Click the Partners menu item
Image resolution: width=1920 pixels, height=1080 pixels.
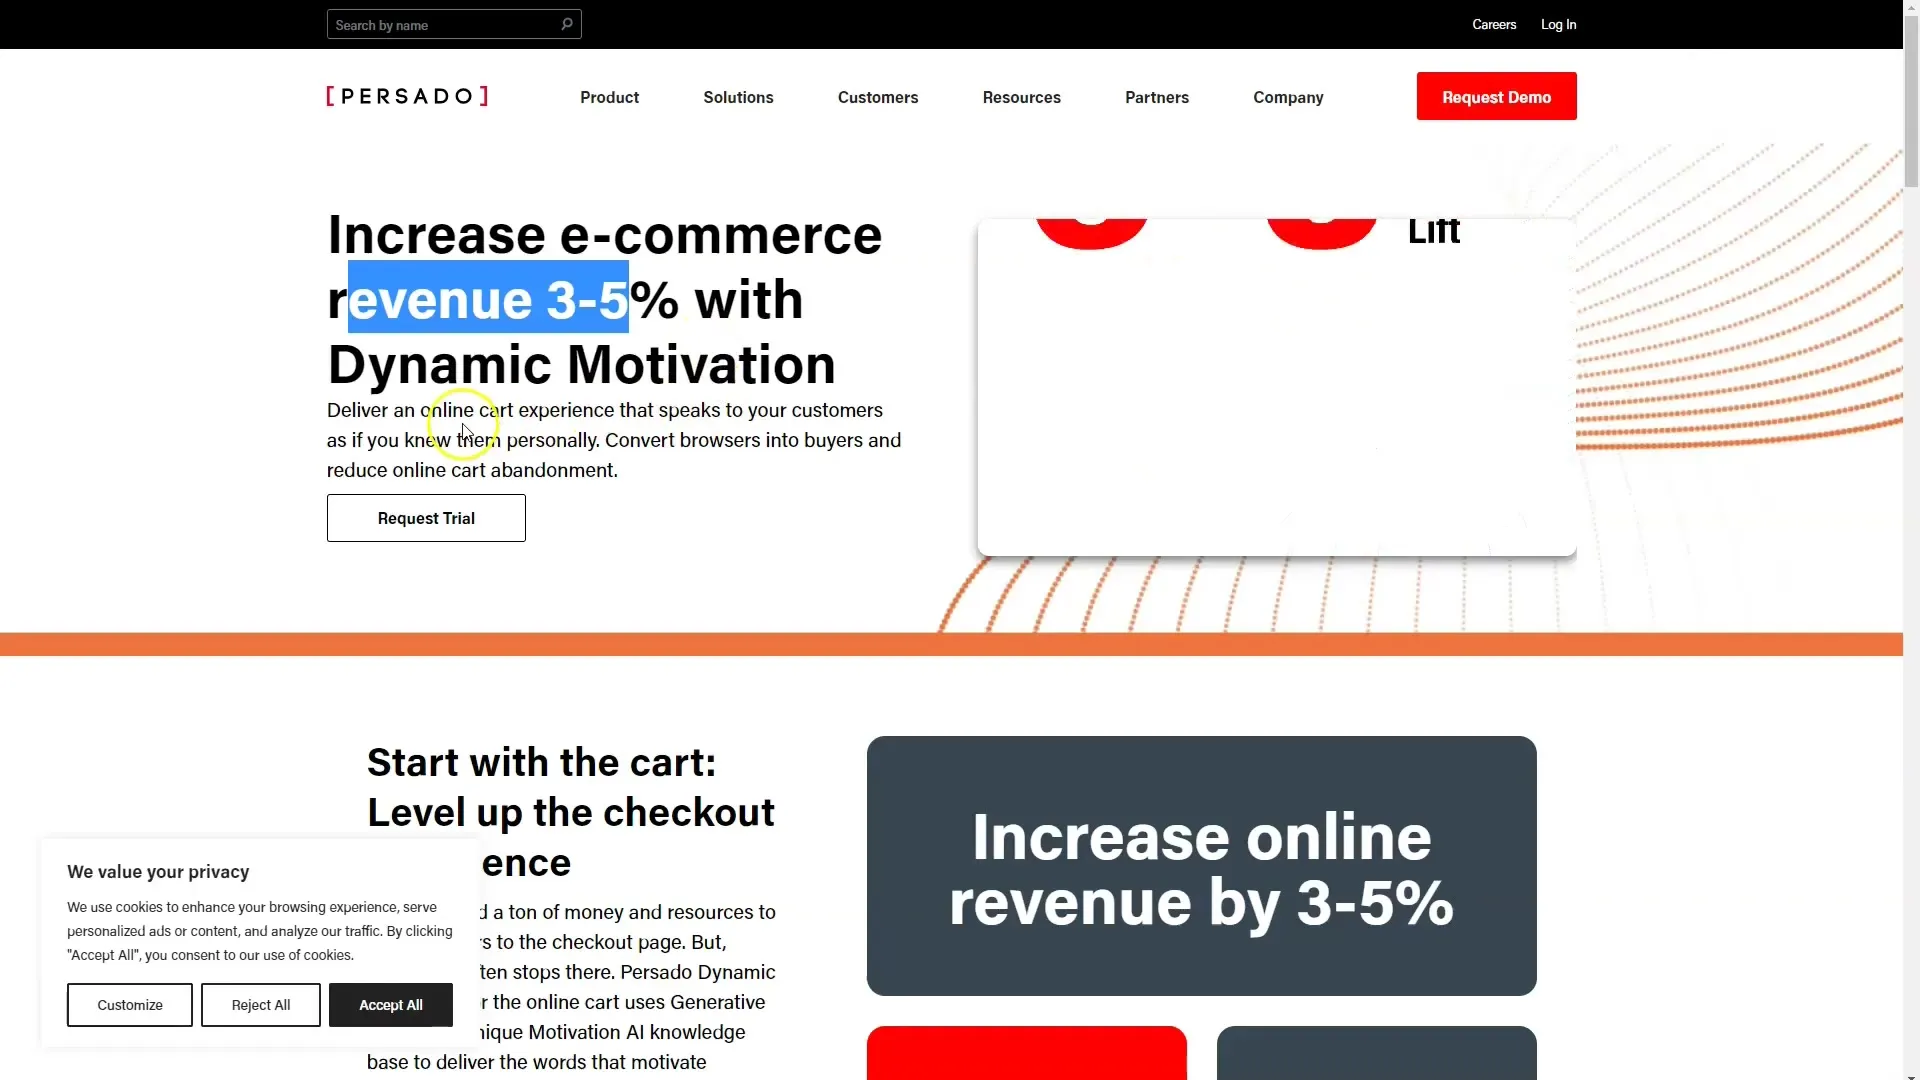(1156, 95)
